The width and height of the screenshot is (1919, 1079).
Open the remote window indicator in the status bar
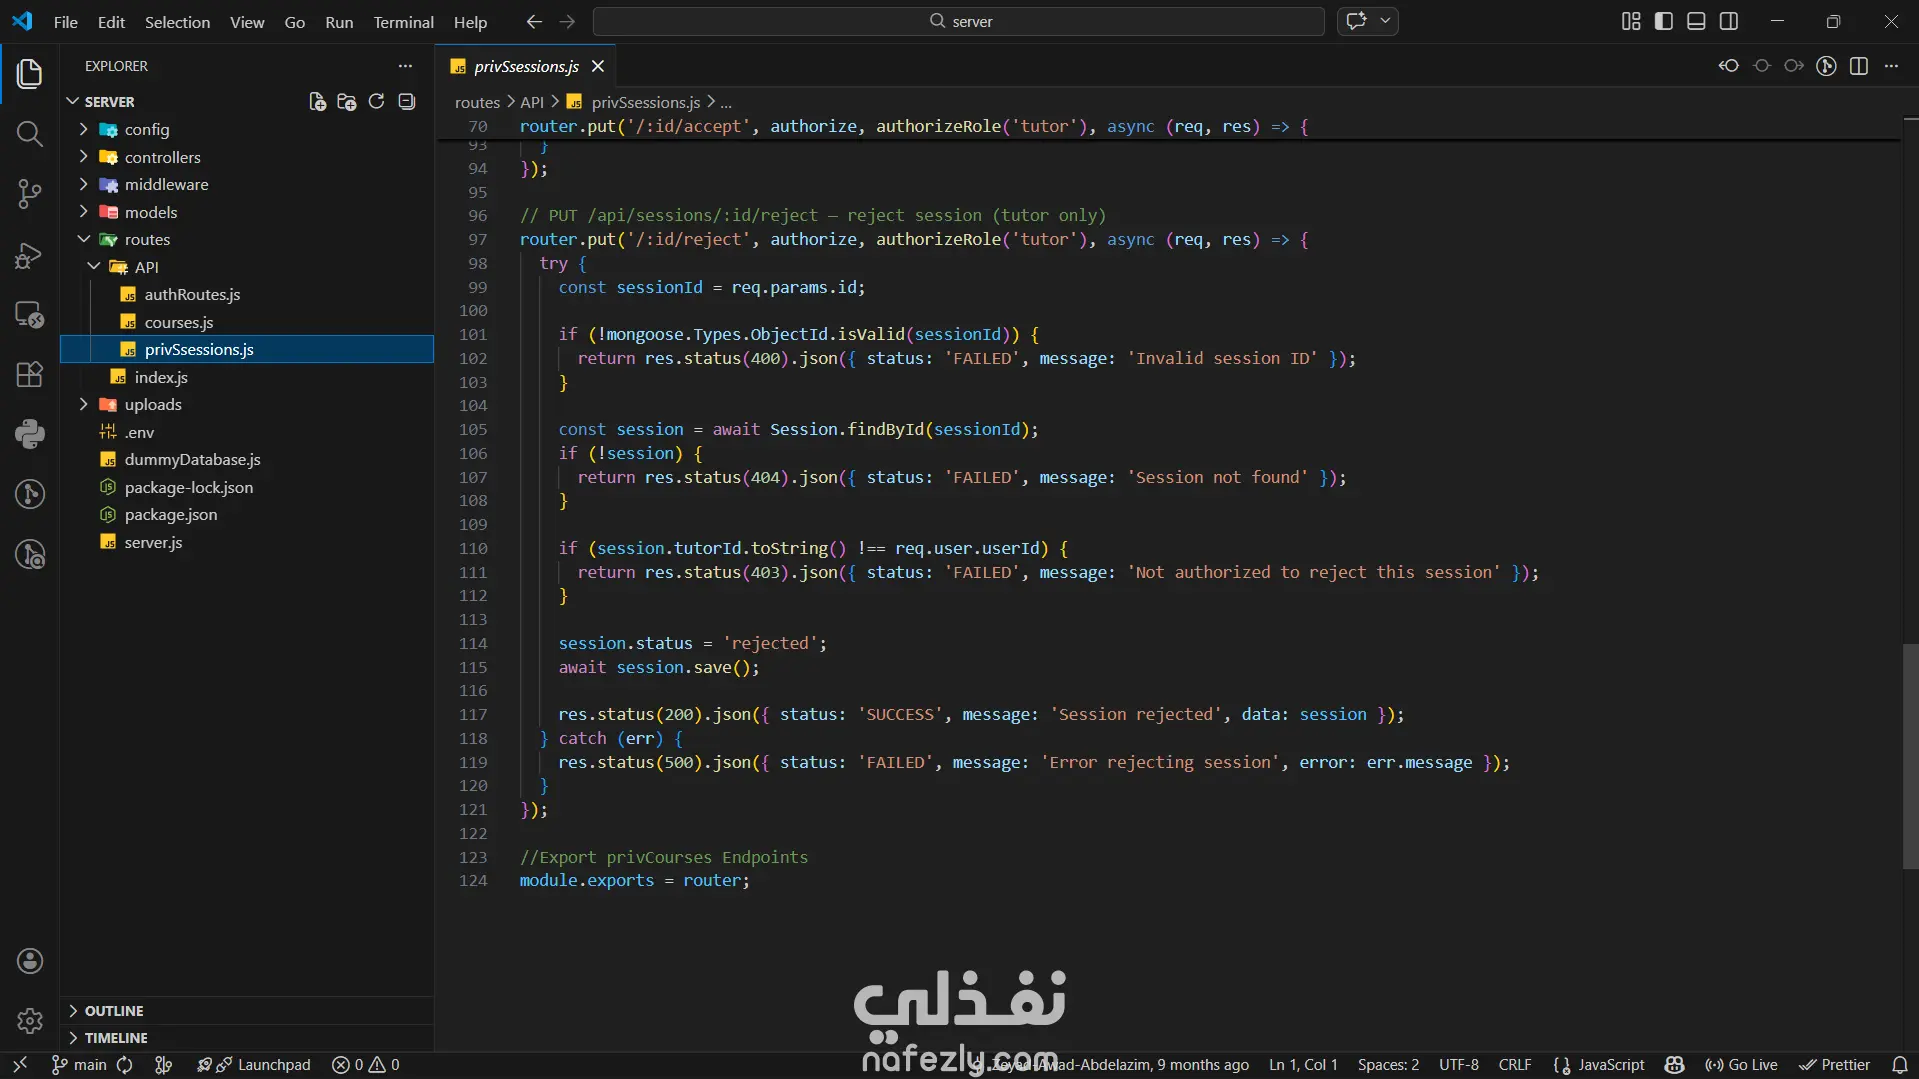click(x=20, y=1065)
